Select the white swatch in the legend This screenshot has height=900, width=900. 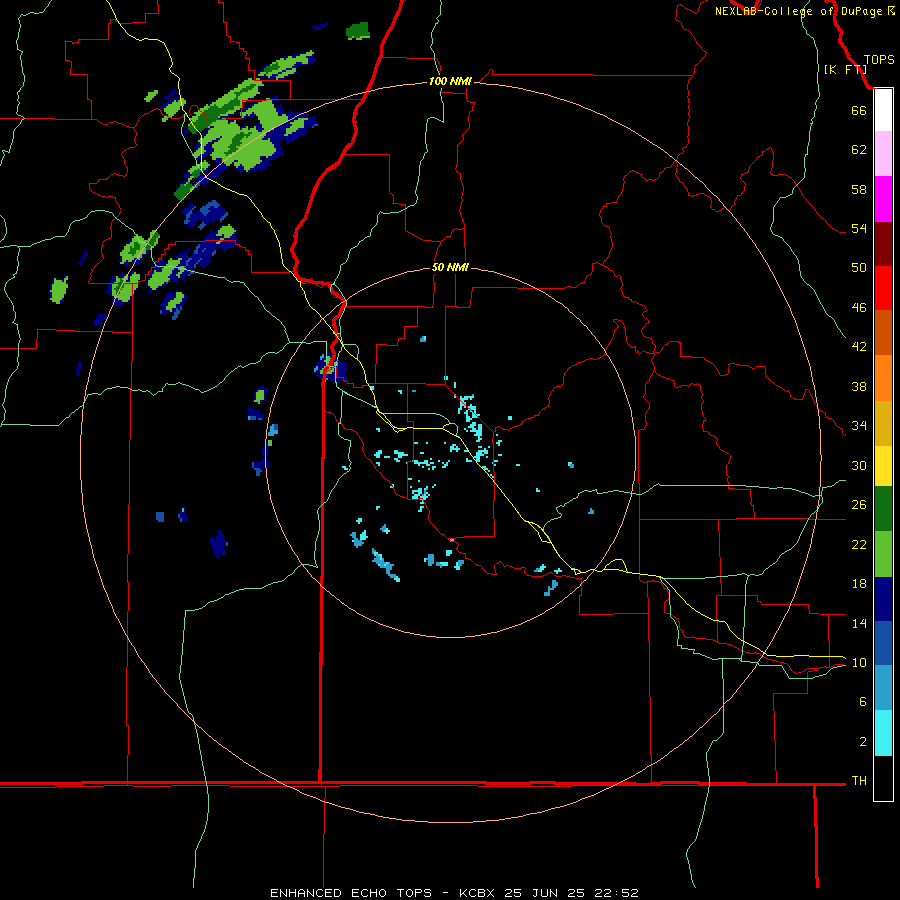pos(883,110)
